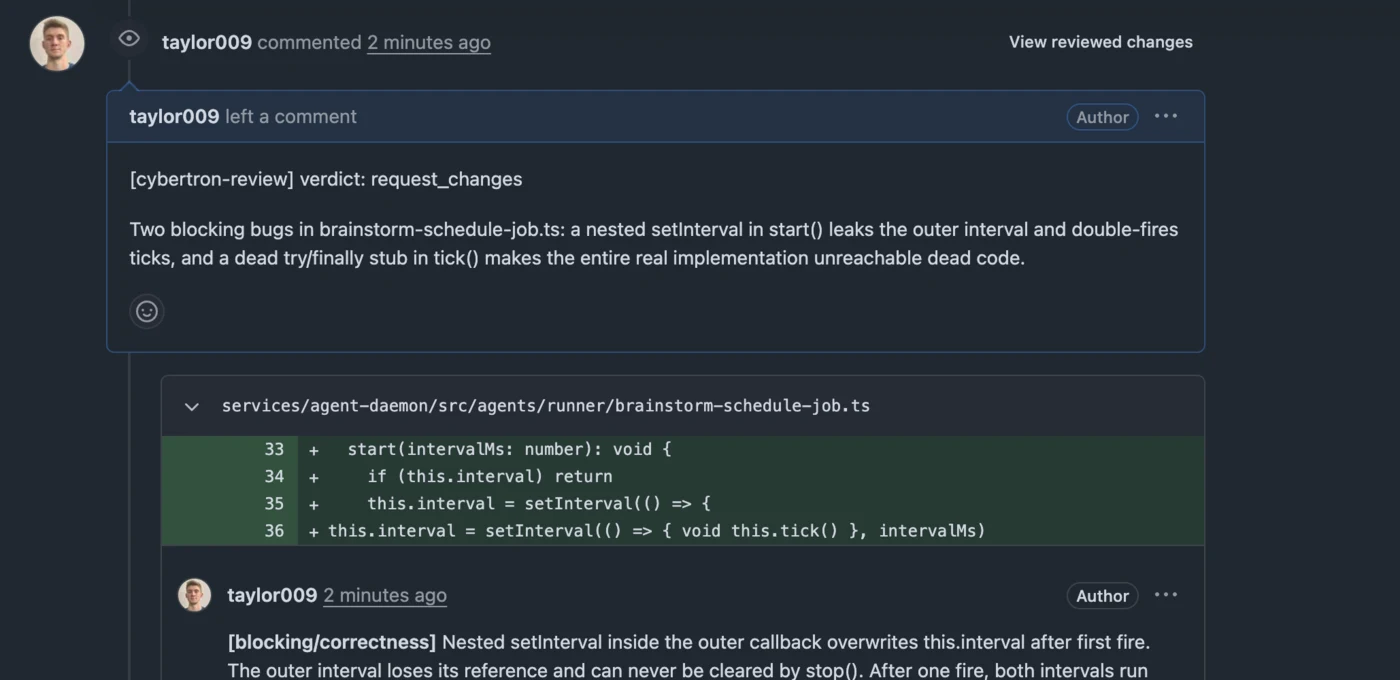Click the code line 'if (this.interval) return'
The image size is (1400, 680).
[x=490, y=477]
